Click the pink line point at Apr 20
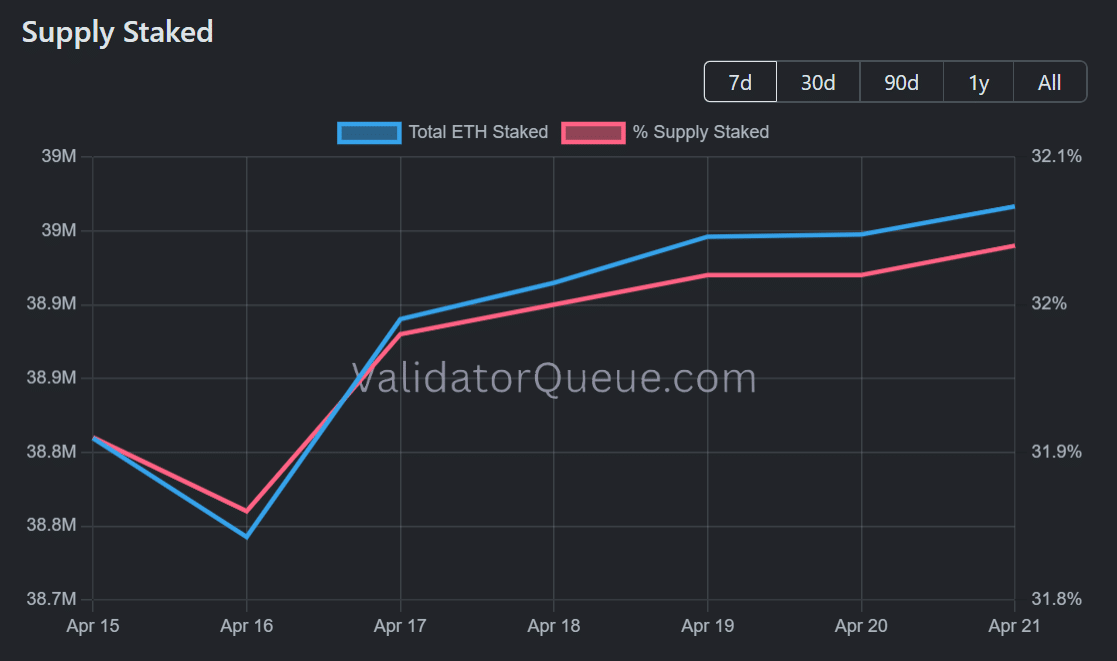Image resolution: width=1117 pixels, height=661 pixels. [x=862, y=275]
